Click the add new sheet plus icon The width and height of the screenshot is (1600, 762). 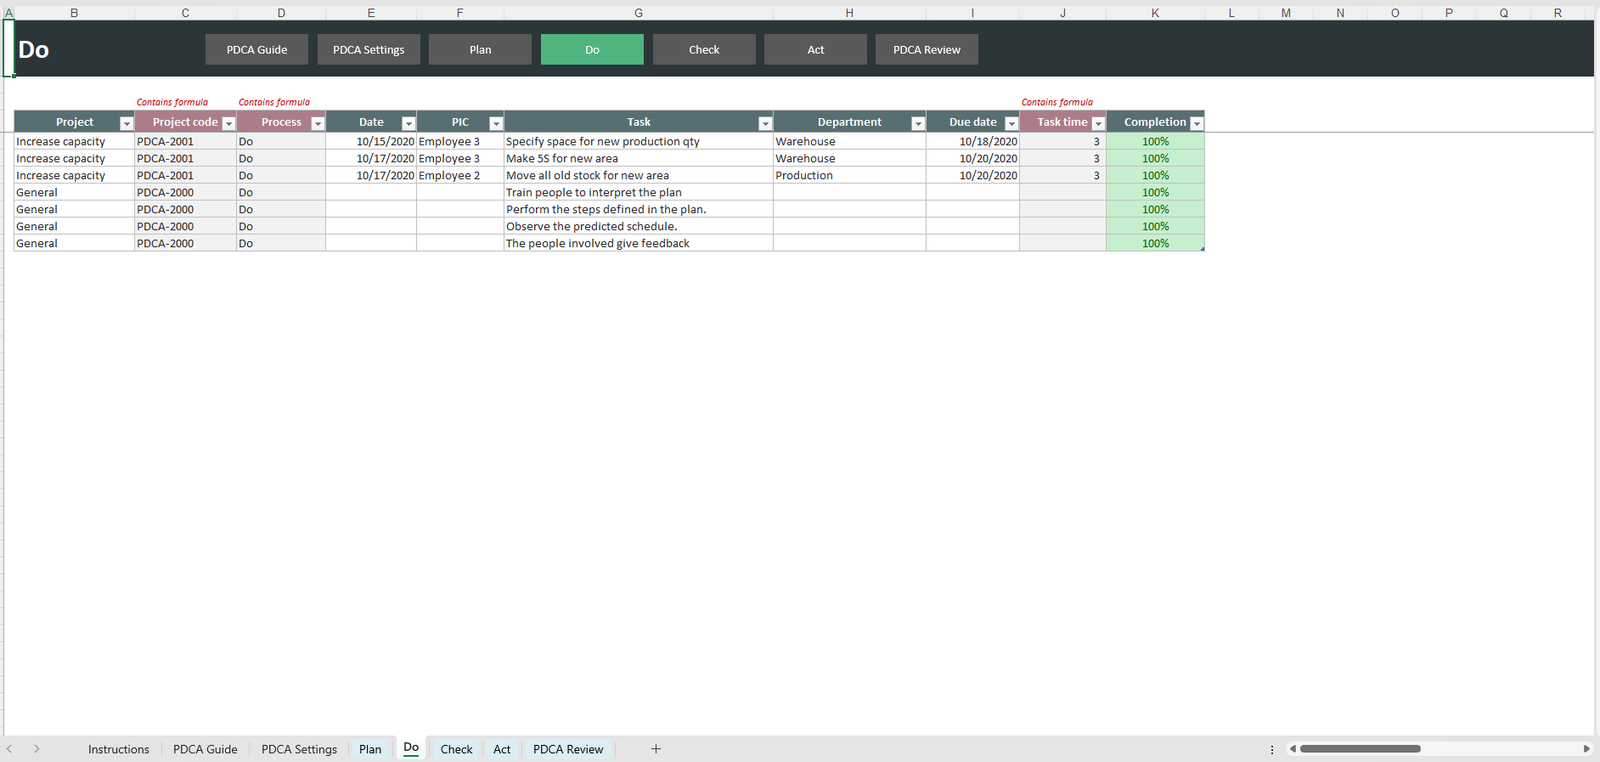pos(656,749)
